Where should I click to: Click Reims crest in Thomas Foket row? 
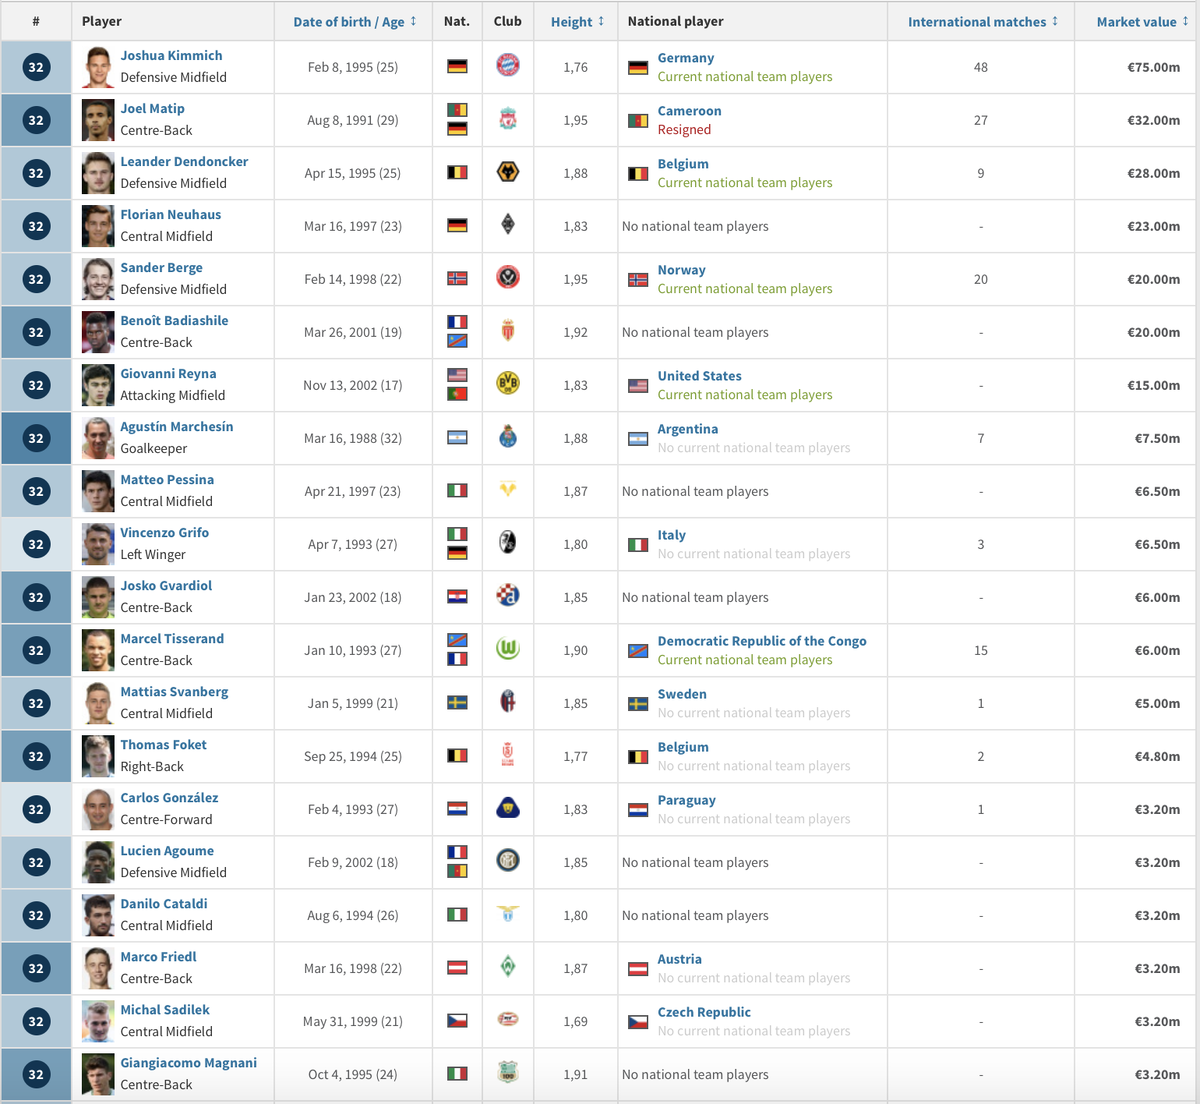[508, 755]
